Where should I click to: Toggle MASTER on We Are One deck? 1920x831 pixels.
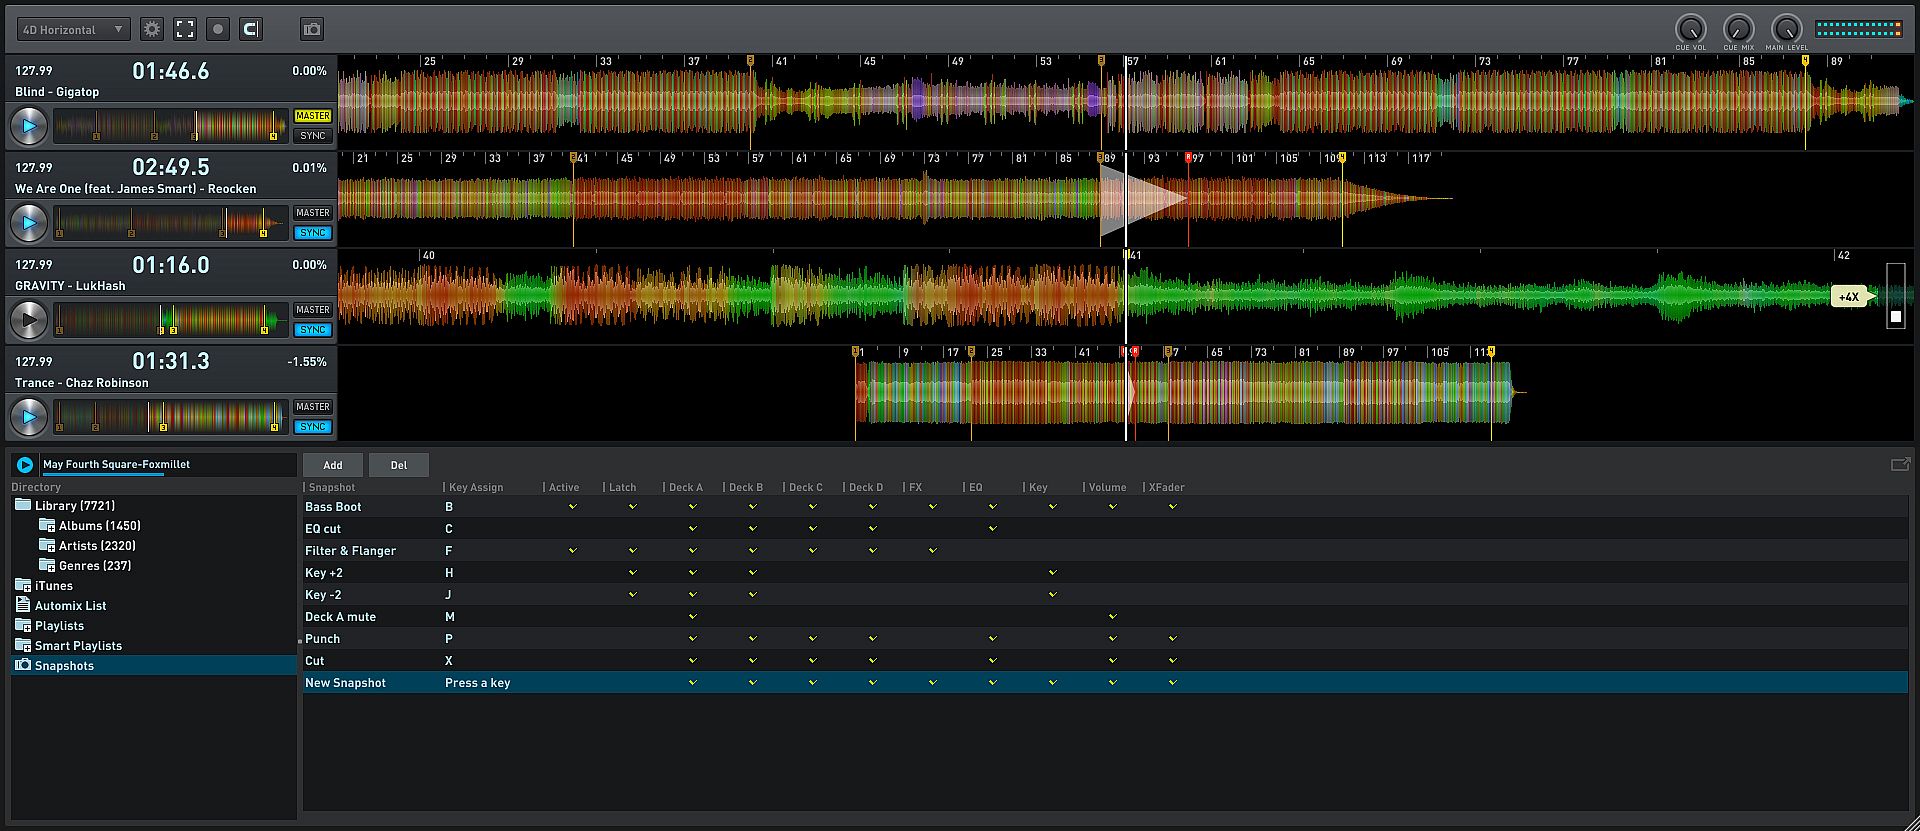313,213
